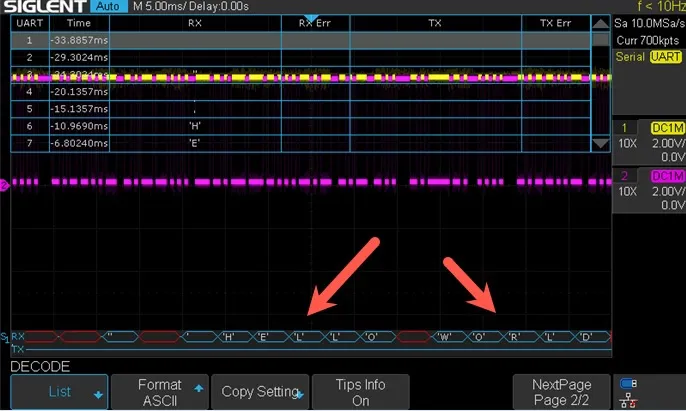Toggle Tips Info On setting
This screenshot has height=411, width=686.
coord(360,392)
